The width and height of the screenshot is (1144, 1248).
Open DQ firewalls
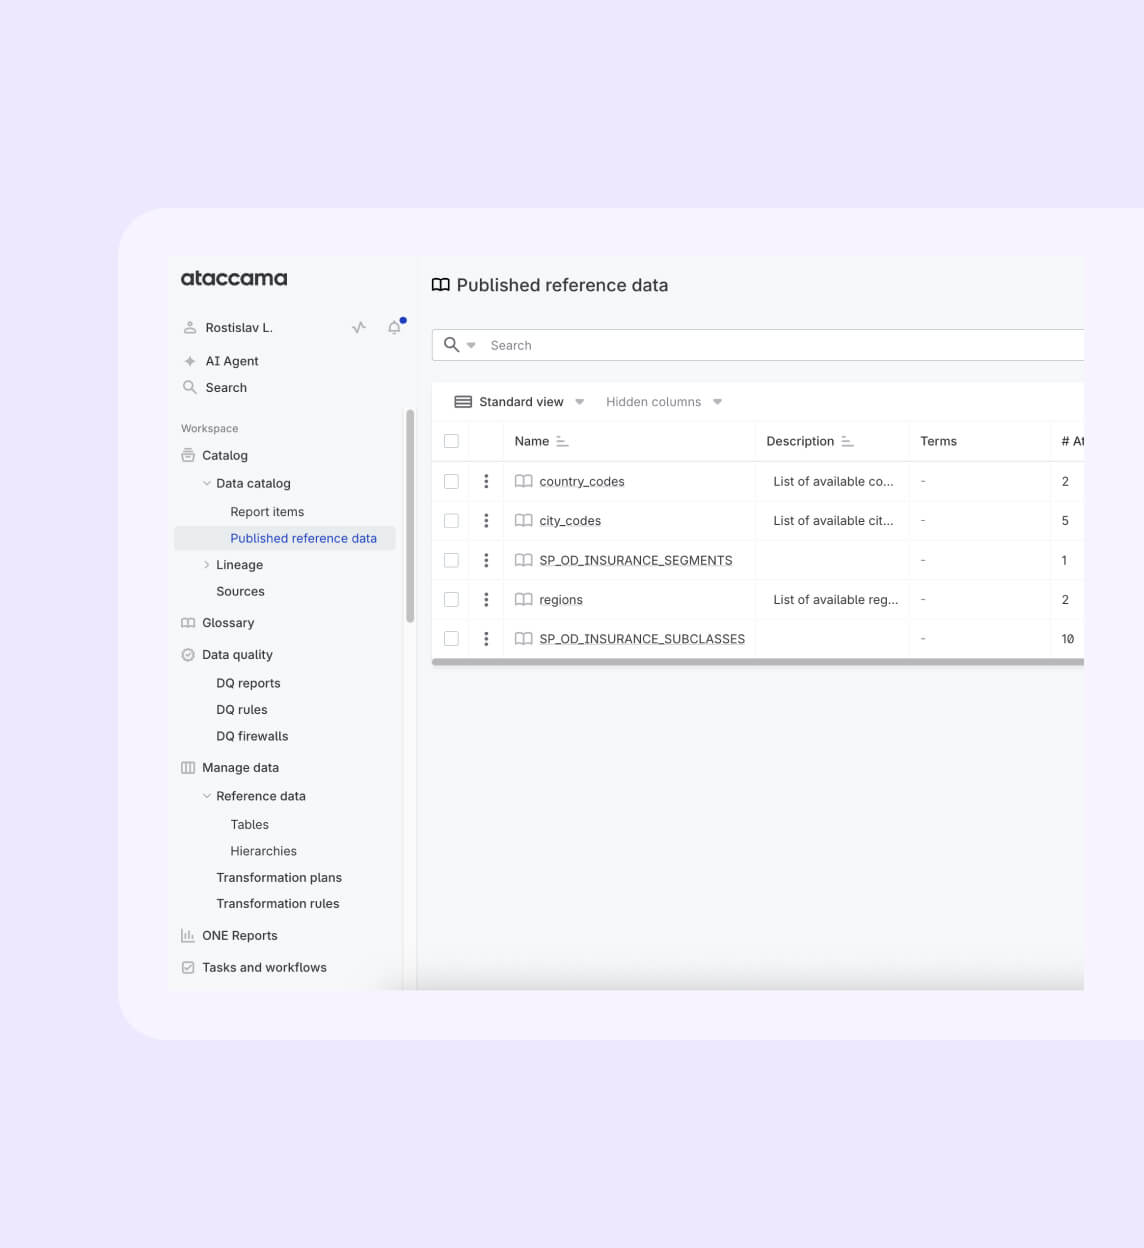[x=252, y=736]
